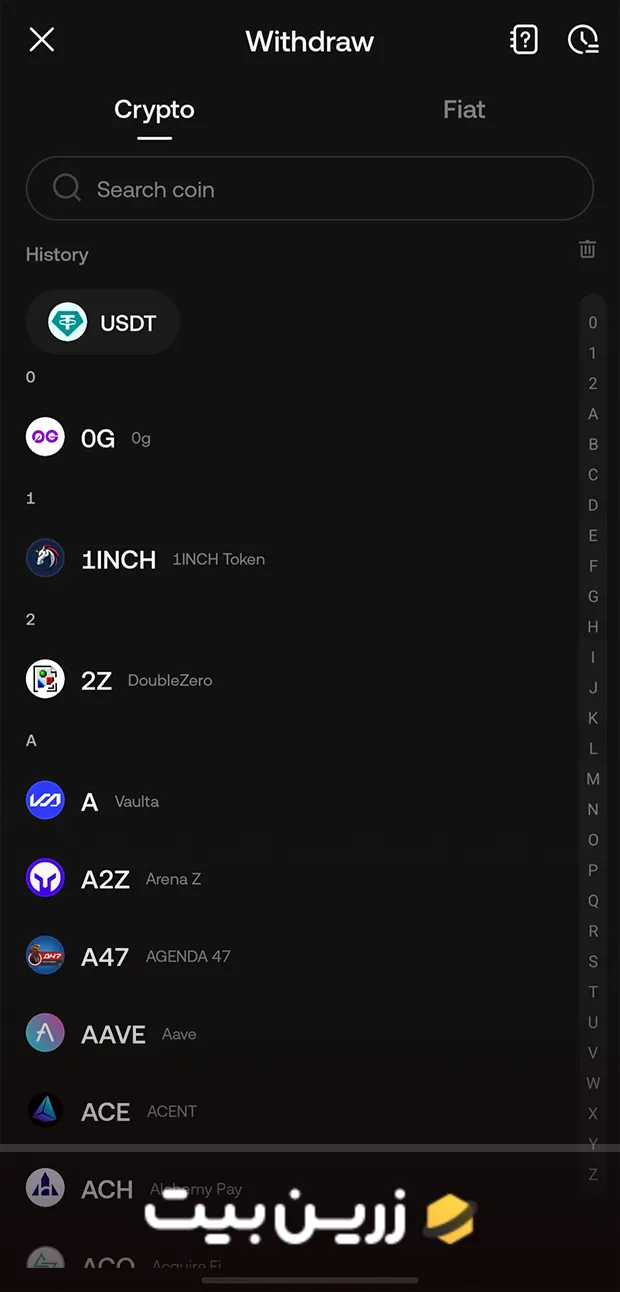Open withdrawal history clock icon

click(x=583, y=40)
